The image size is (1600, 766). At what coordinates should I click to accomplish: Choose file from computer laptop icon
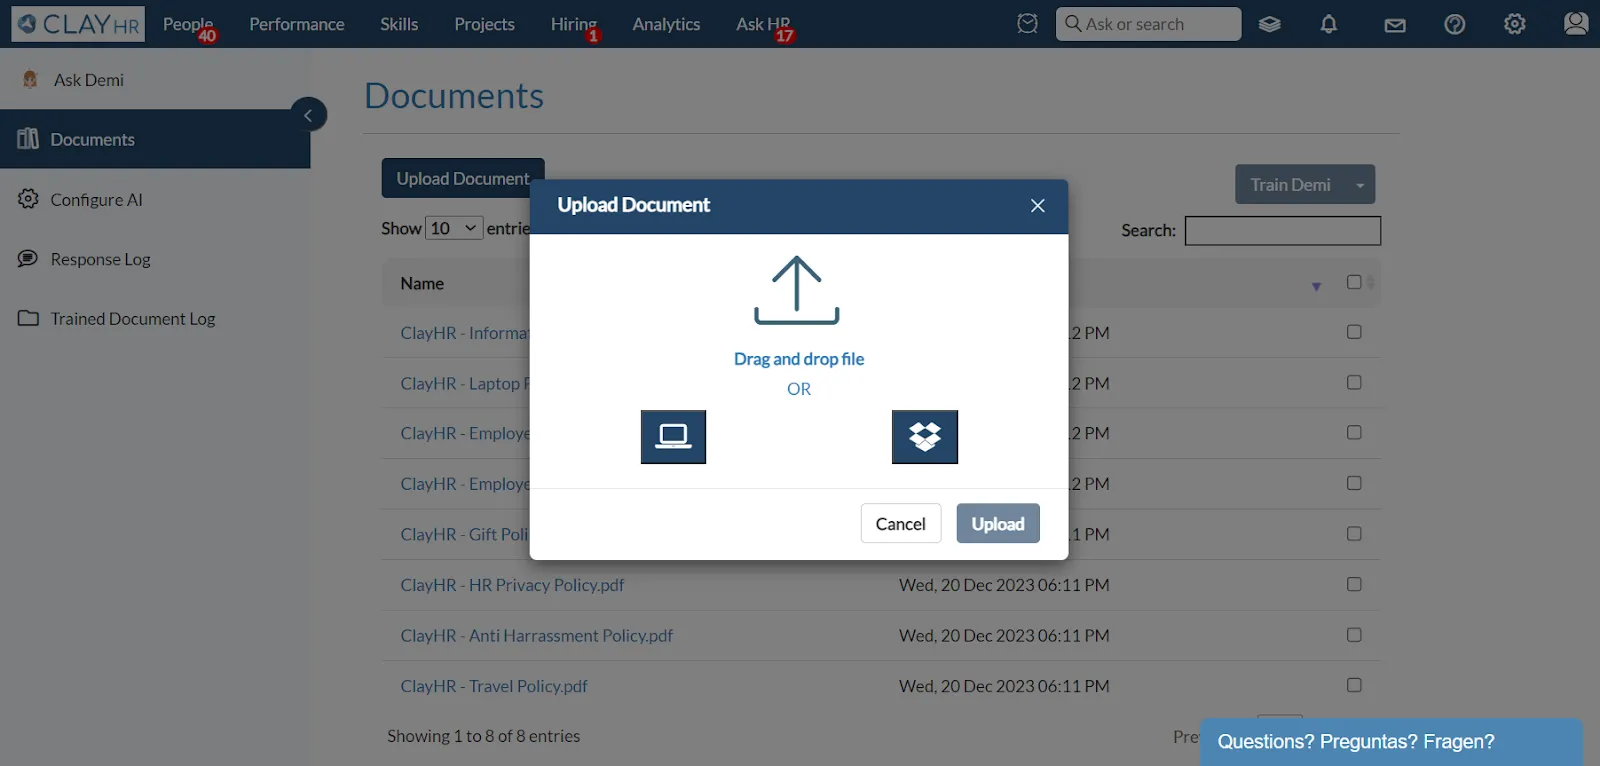(x=673, y=437)
